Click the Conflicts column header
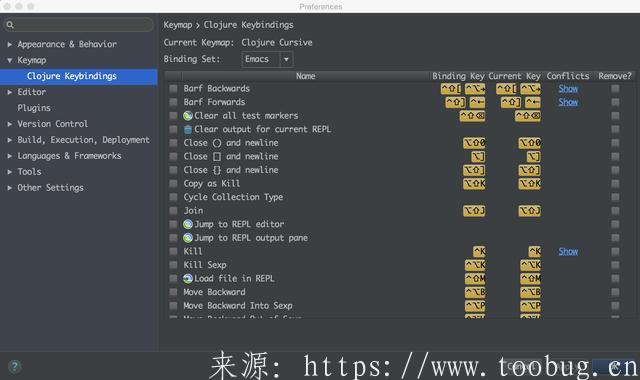This screenshot has width=640, height=380. pos(568,76)
